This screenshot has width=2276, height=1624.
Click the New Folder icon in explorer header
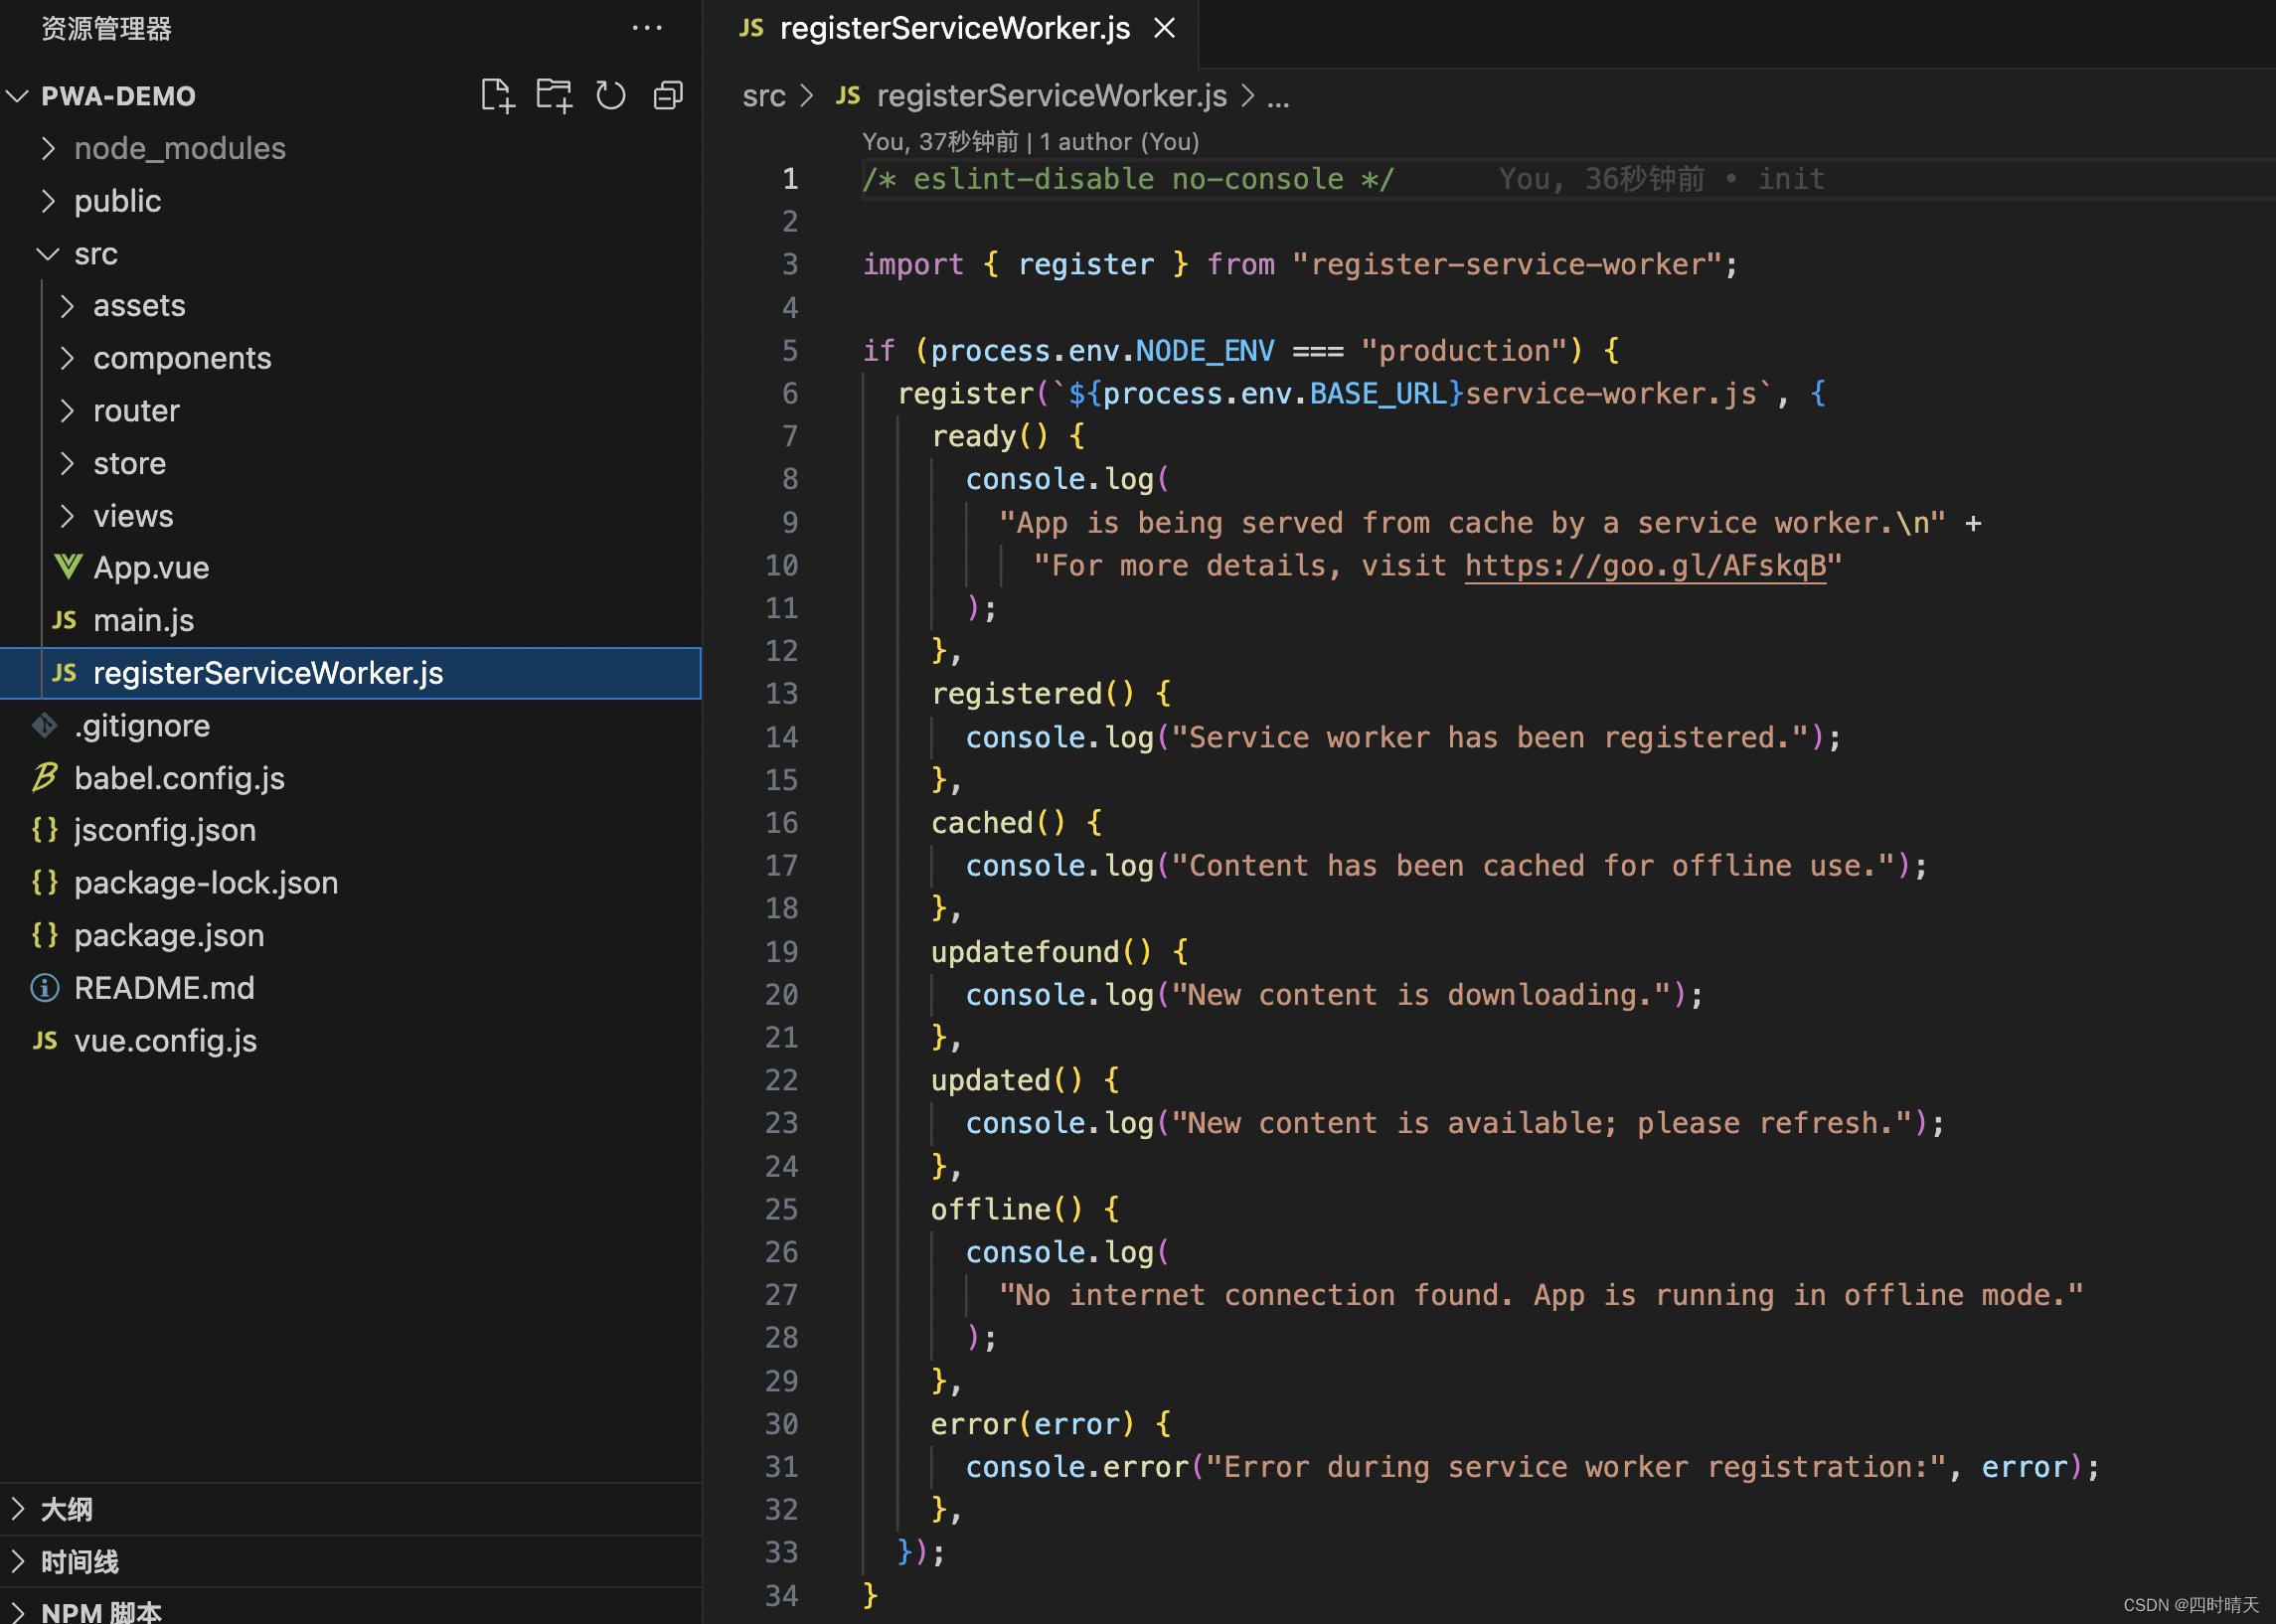[x=554, y=96]
